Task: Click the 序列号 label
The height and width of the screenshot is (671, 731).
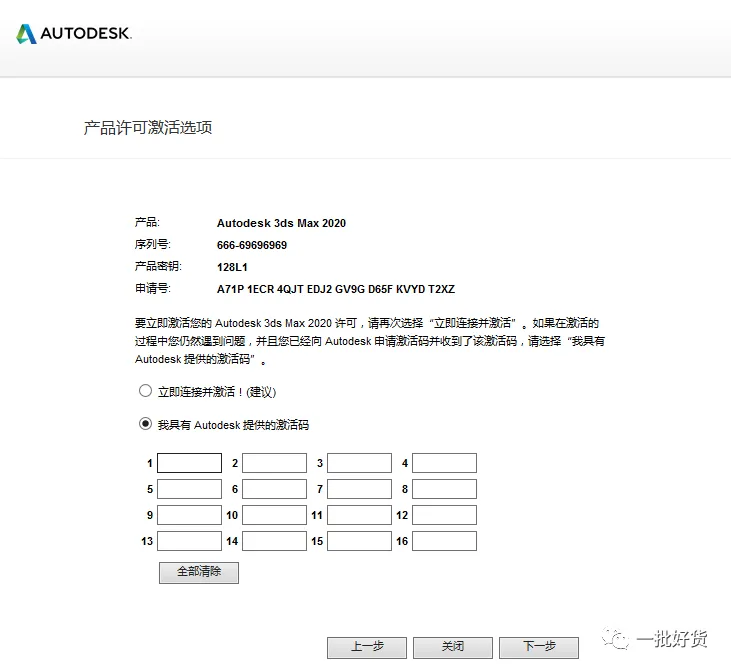Action: 152,244
